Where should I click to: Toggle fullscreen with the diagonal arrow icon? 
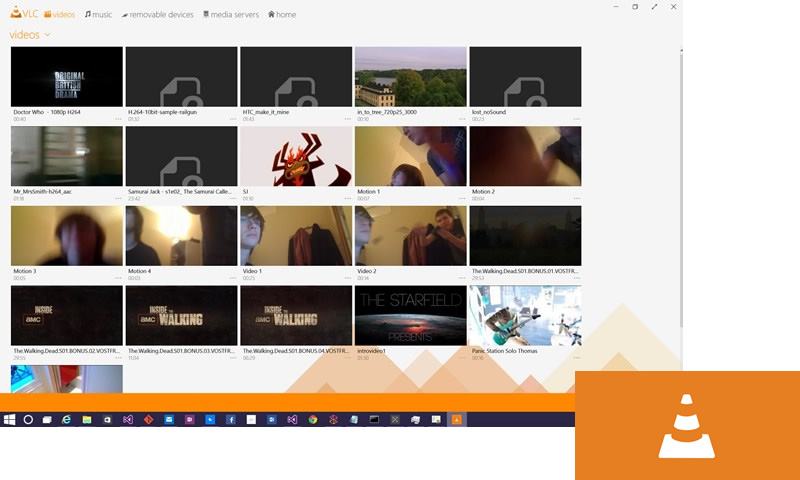tap(654, 7)
